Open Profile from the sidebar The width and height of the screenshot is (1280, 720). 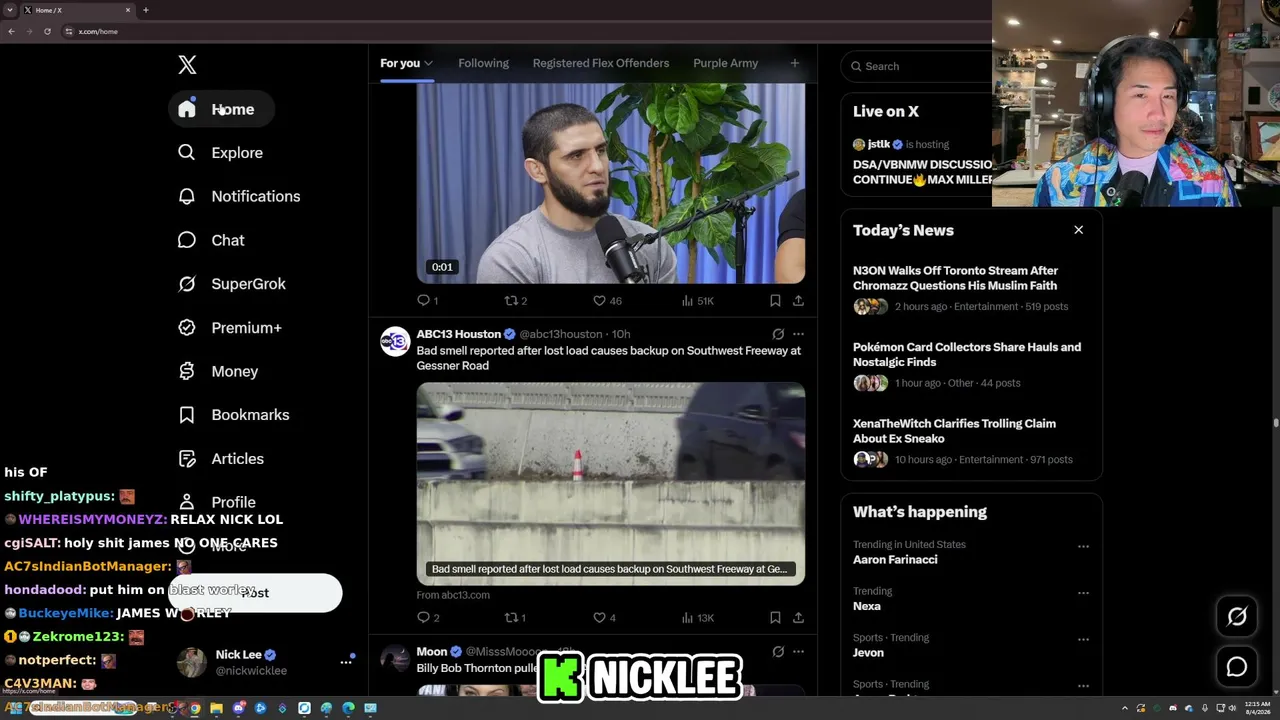(217, 502)
